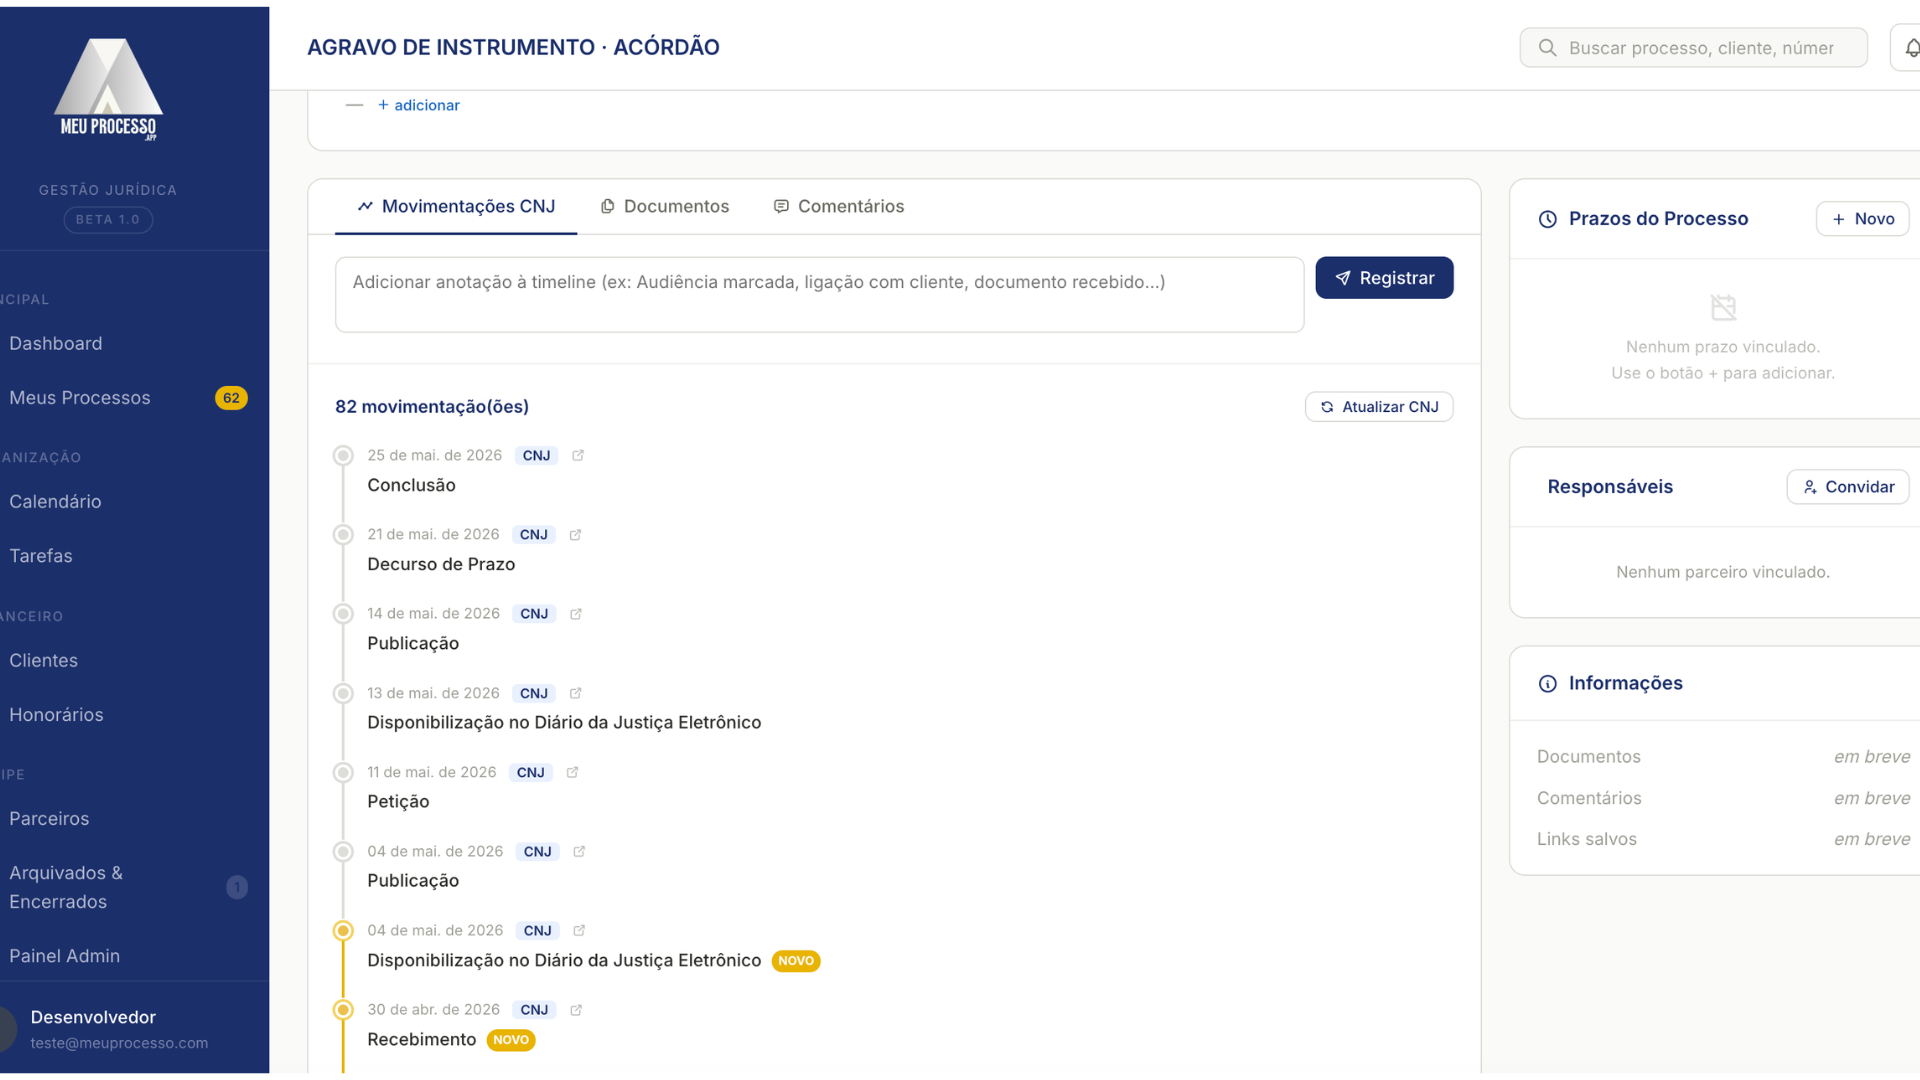This screenshot has width=1920, height=1080.
Task: Click the notification bell icon
Action: click(1911, 48)
